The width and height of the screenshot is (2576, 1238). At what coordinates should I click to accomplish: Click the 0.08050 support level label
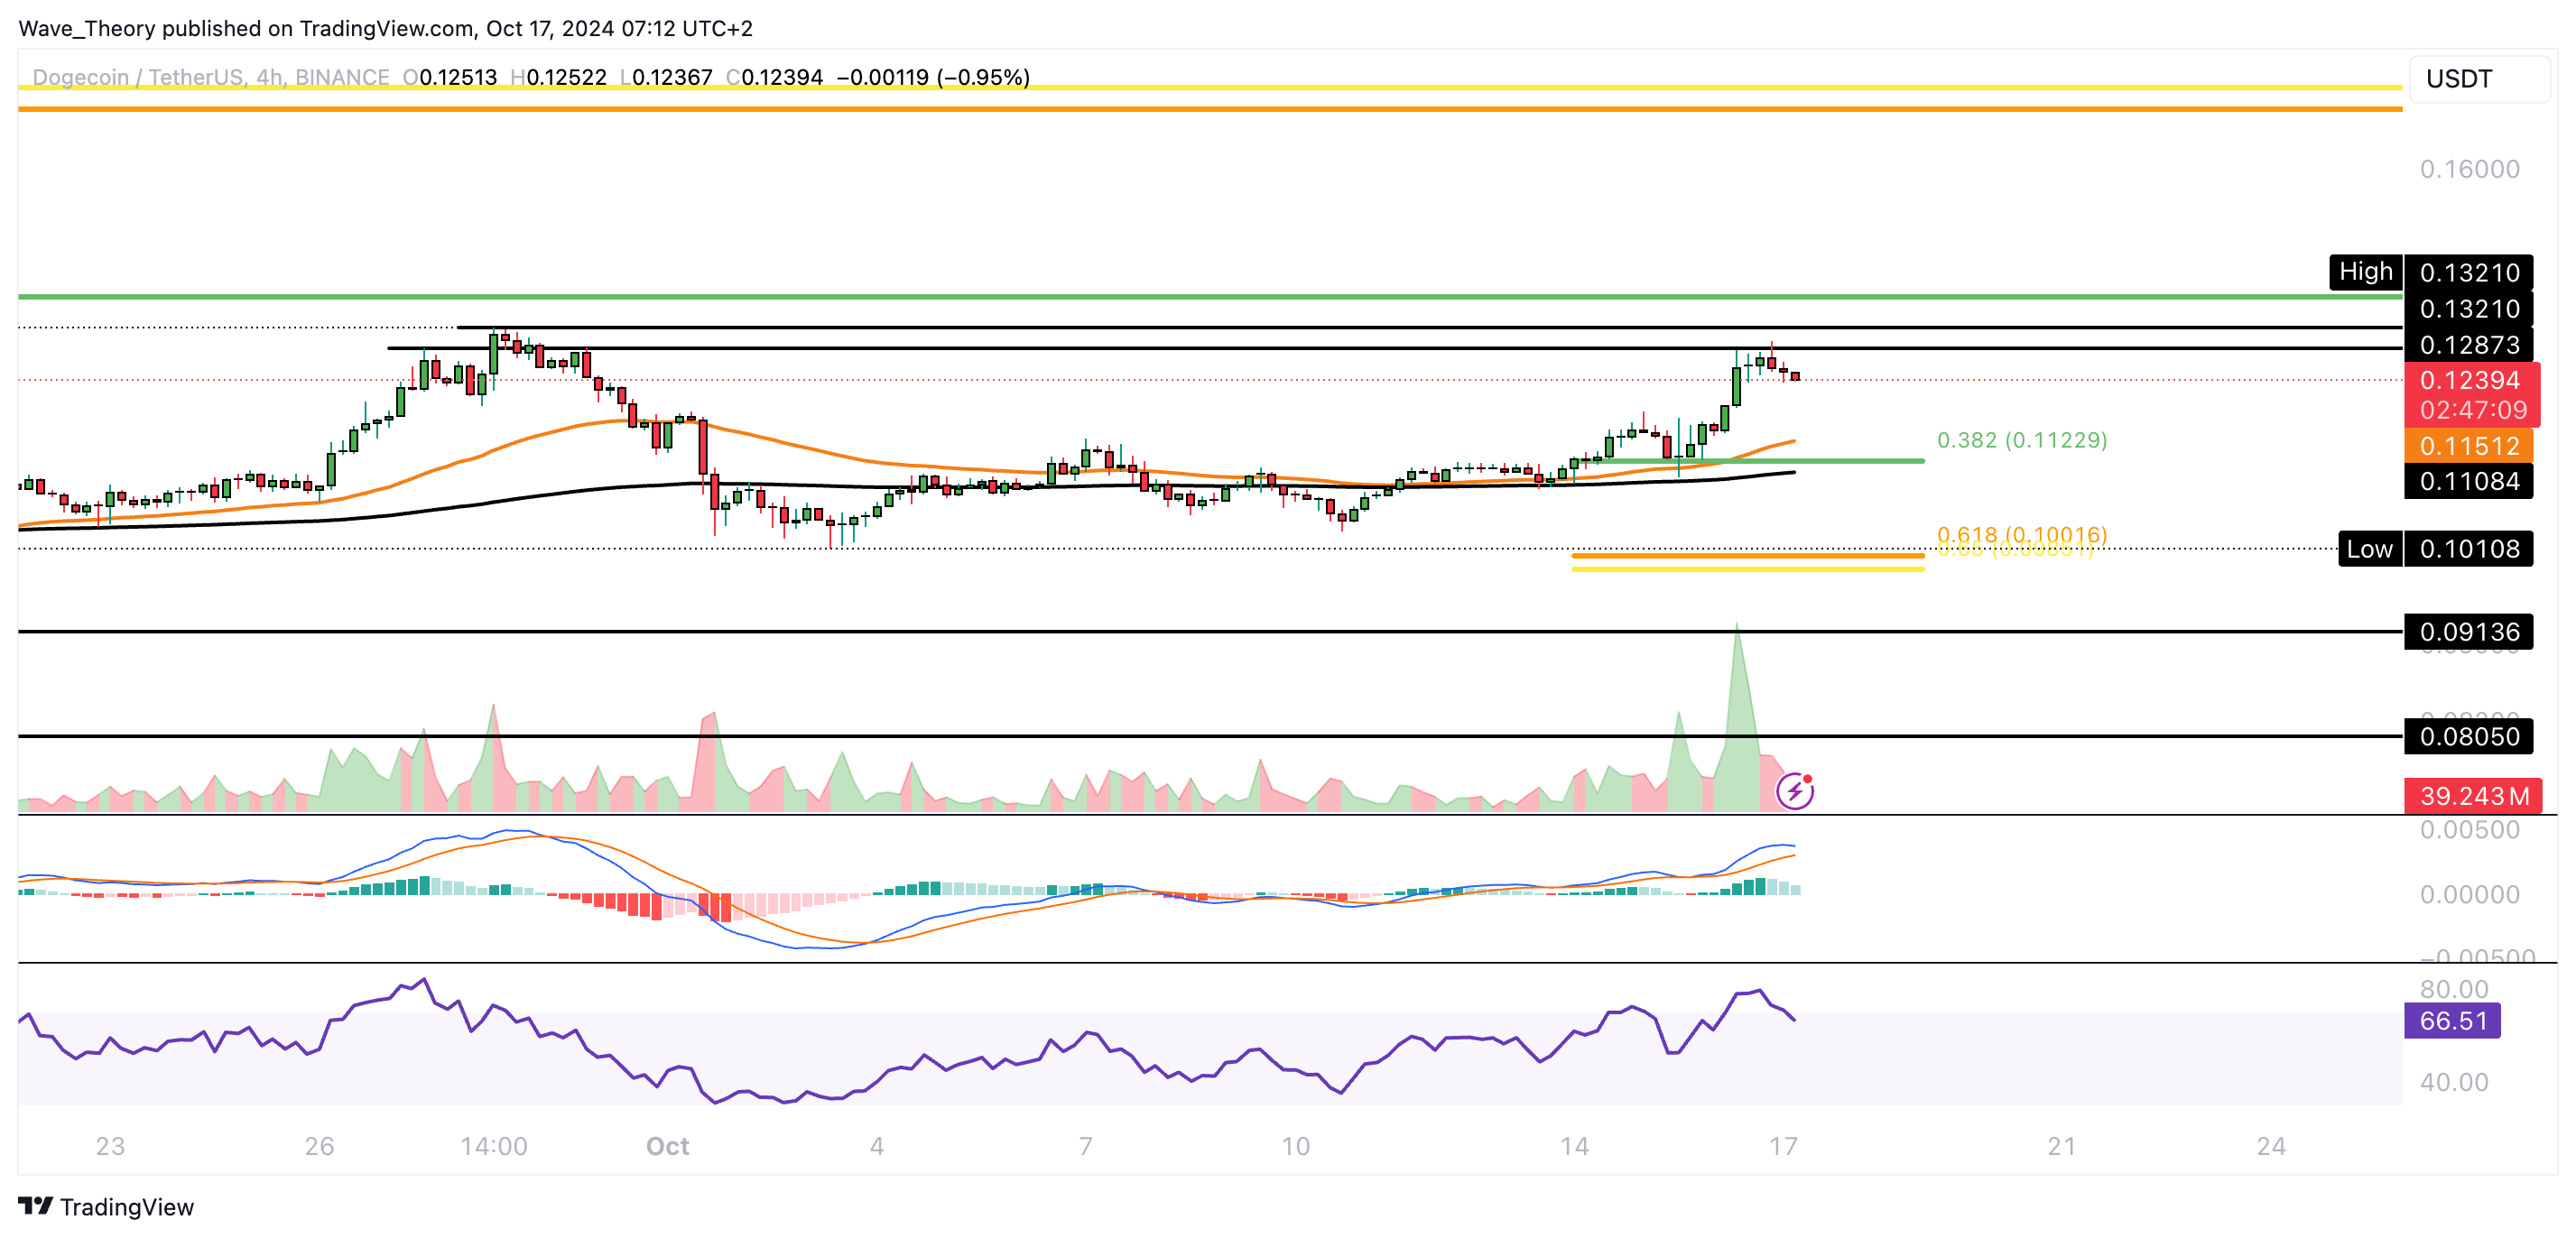point(2468,737)
